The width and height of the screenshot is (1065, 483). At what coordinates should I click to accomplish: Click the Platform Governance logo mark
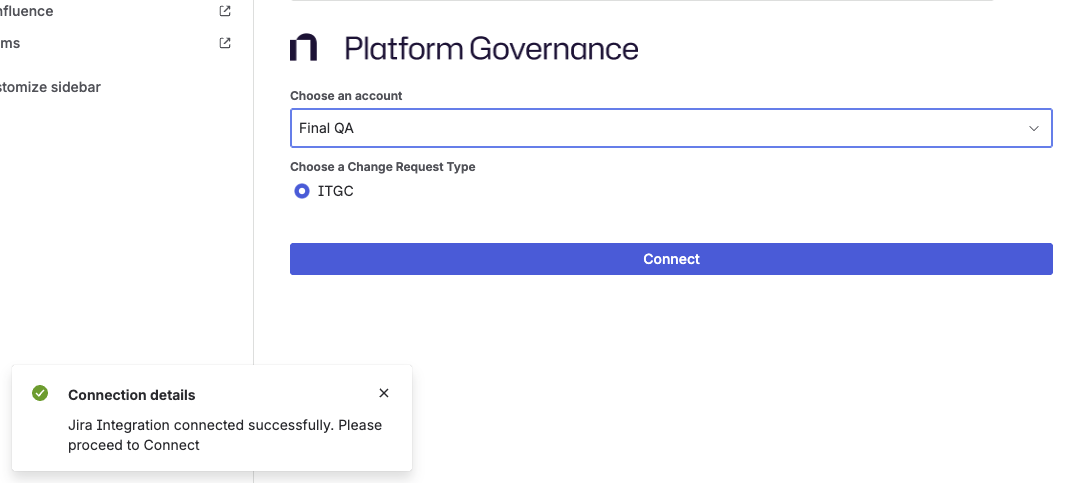point(303,48)
